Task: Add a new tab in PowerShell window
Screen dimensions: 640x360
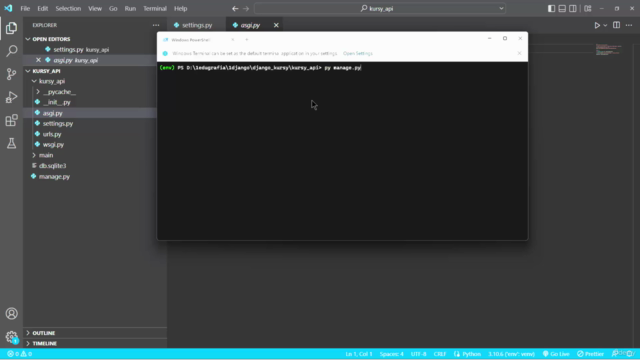Action: 247,40
